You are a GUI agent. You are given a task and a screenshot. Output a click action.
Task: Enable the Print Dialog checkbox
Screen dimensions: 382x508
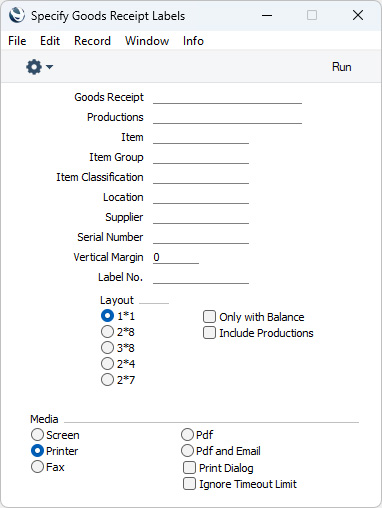coord(189,468)
